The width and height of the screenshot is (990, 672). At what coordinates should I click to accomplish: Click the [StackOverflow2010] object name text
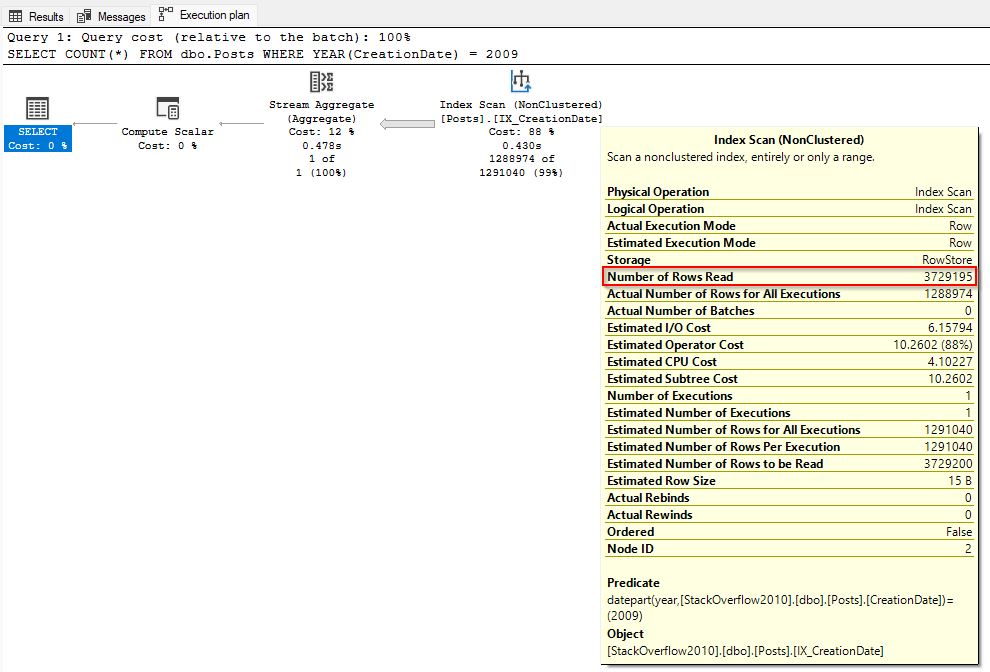(745, 651)
